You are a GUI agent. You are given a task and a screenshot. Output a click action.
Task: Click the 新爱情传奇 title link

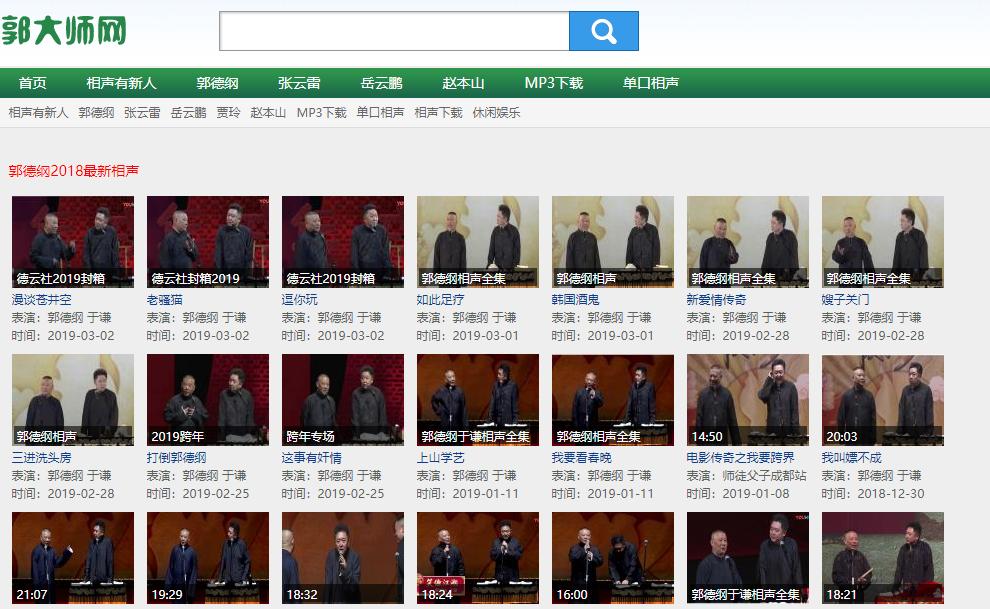pos(717,300)
